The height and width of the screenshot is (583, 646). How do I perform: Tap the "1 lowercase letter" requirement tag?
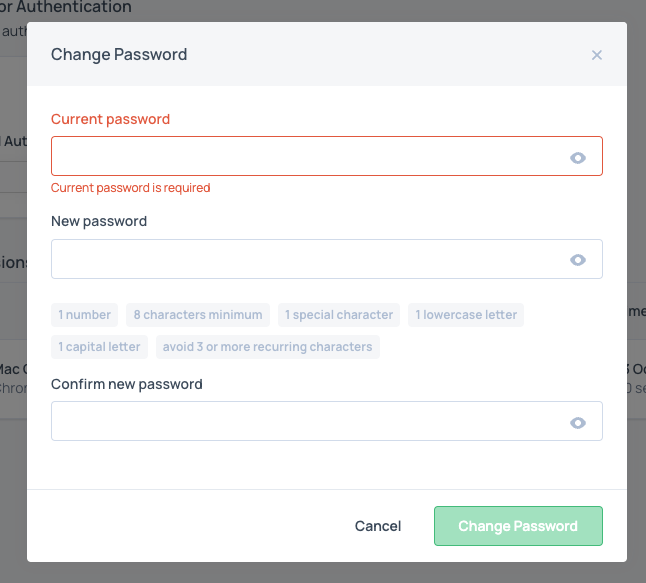click(466, 315)
